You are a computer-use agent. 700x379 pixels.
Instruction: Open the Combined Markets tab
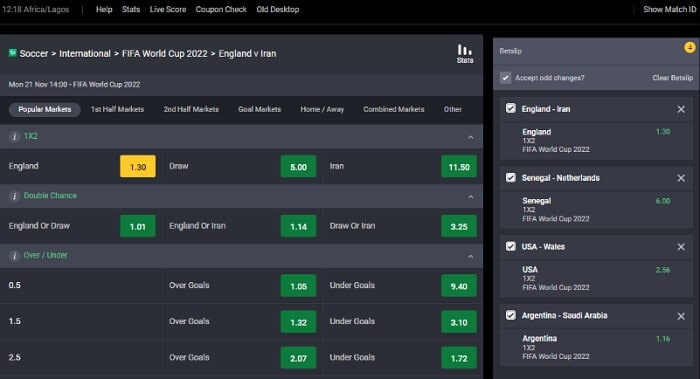click(x=394, y=109)
